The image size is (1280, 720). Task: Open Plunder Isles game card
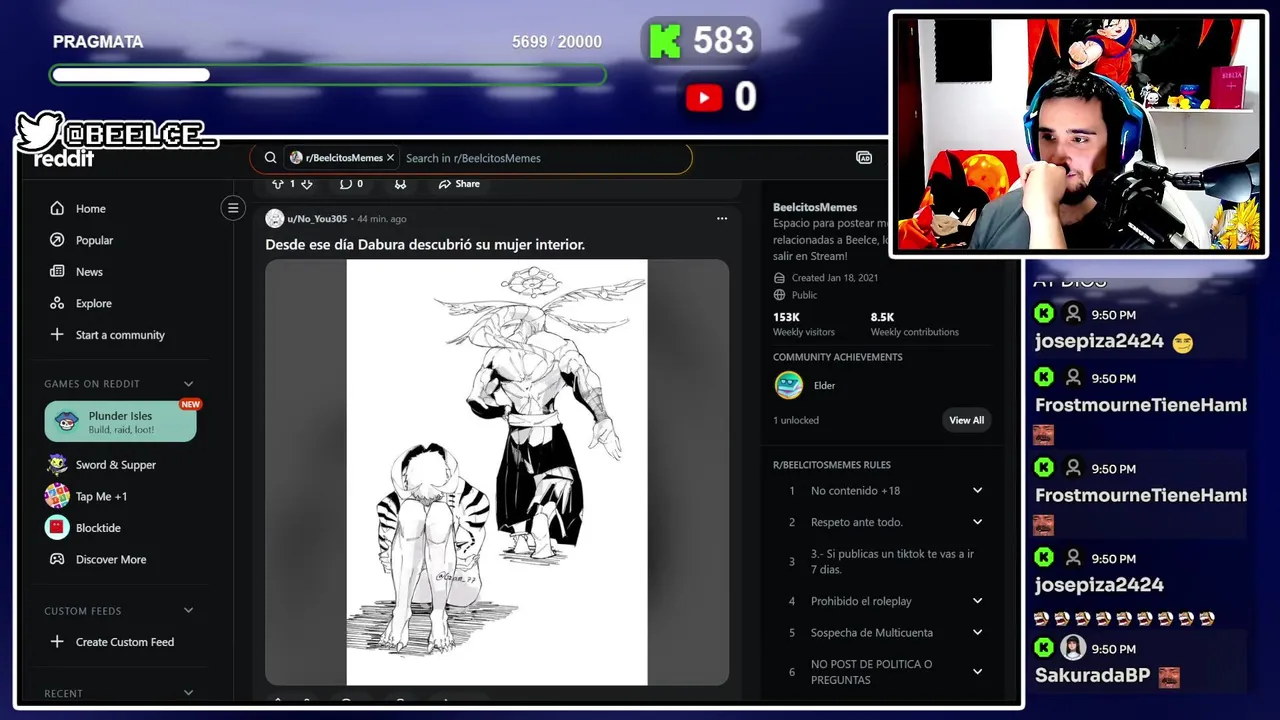coord(120,421)
